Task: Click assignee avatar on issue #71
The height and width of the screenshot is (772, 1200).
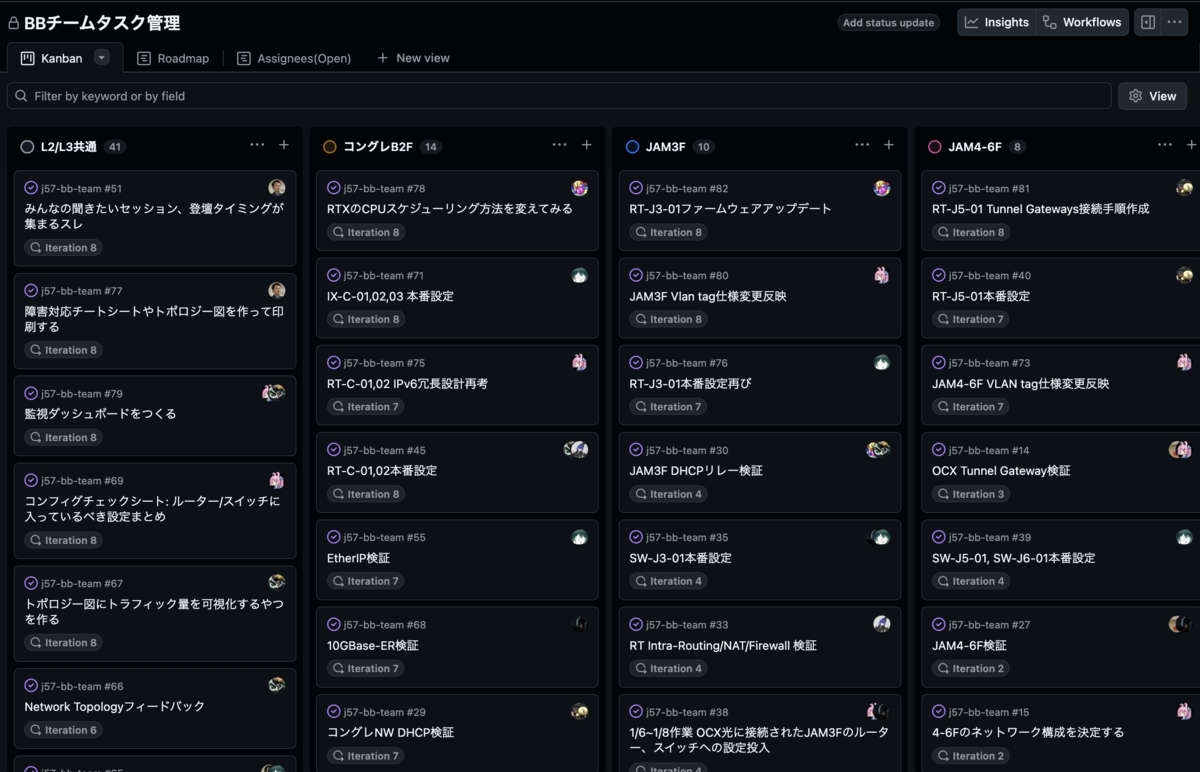Action: pos(579,275)
